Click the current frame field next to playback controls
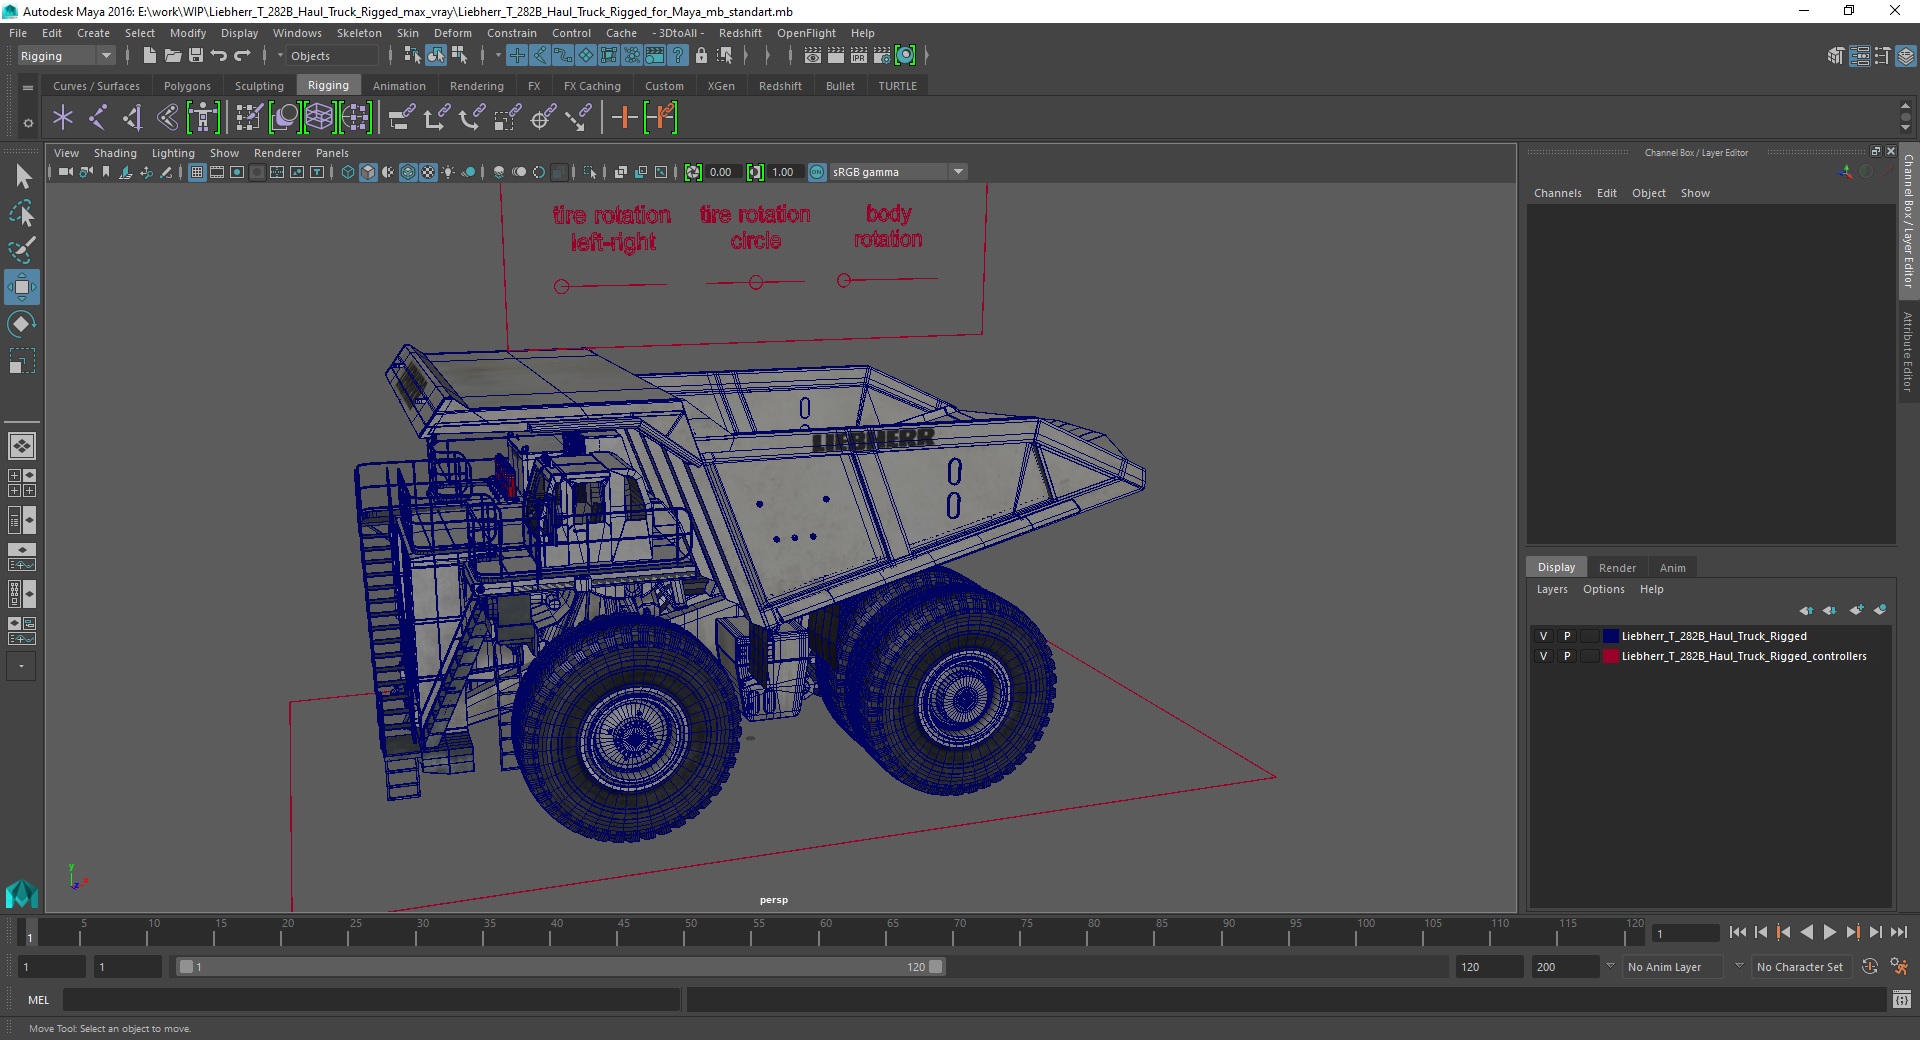The width and height of the screenshot is (1920, 1040). 1685,933
